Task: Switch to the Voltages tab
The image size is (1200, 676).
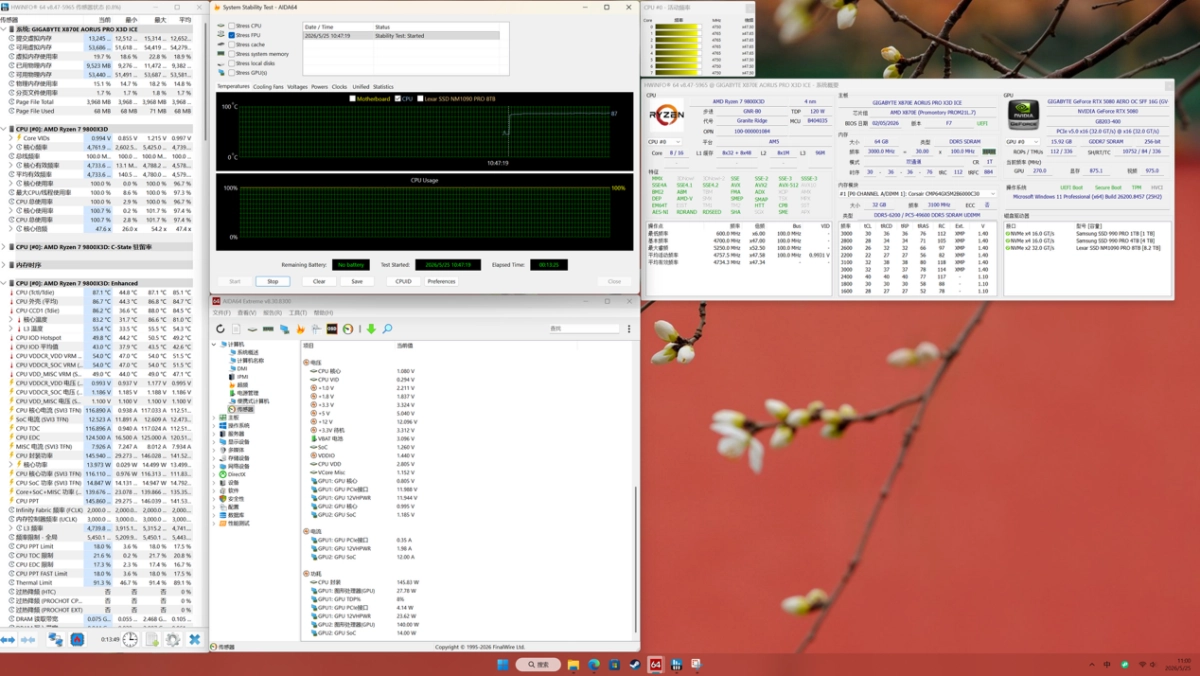Action: click(297, 87)
